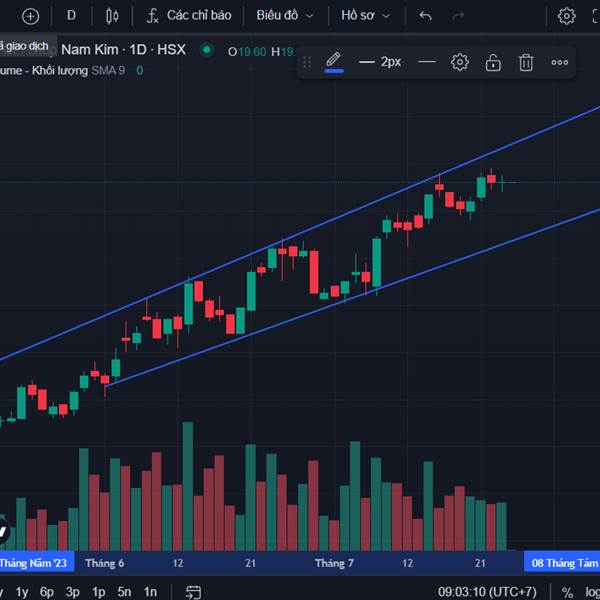Select the 3p time range
This screenshot has width=600, height=600.
coord(72,592)
